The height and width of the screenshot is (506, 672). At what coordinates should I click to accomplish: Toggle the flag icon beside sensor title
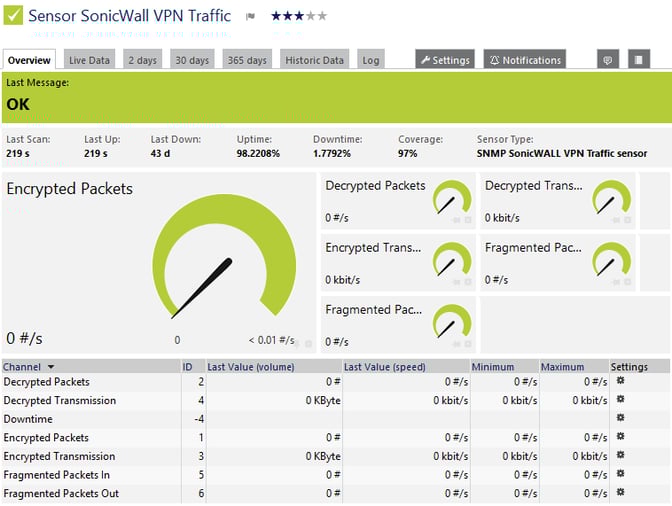pos(250,16)
